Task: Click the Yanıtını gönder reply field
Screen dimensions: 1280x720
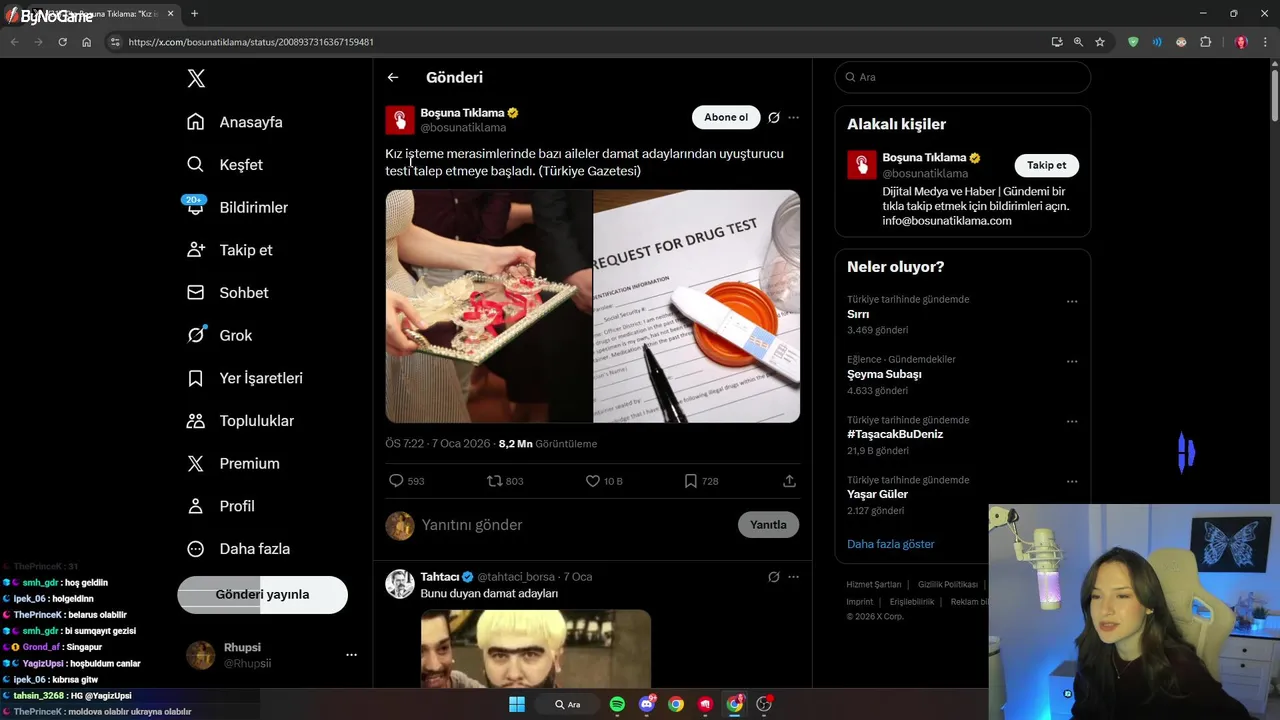Action: click(x=570, y=525)
